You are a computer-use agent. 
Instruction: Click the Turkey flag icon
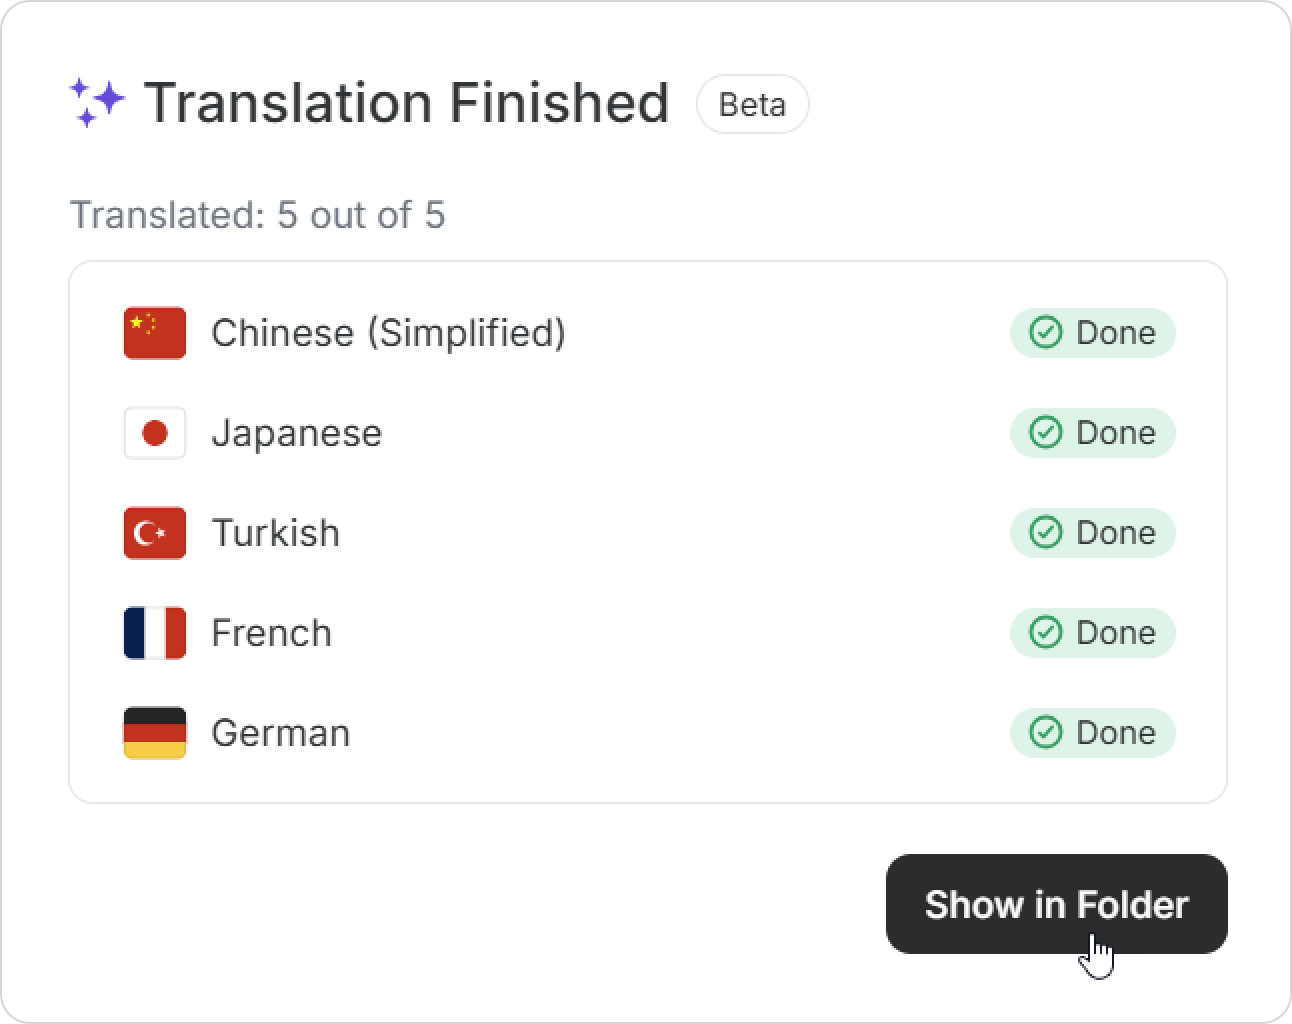tap(155, 533)
